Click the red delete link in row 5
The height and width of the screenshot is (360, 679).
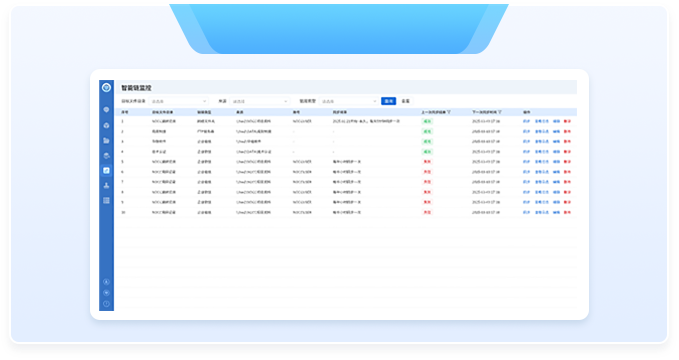coord(567,162)
